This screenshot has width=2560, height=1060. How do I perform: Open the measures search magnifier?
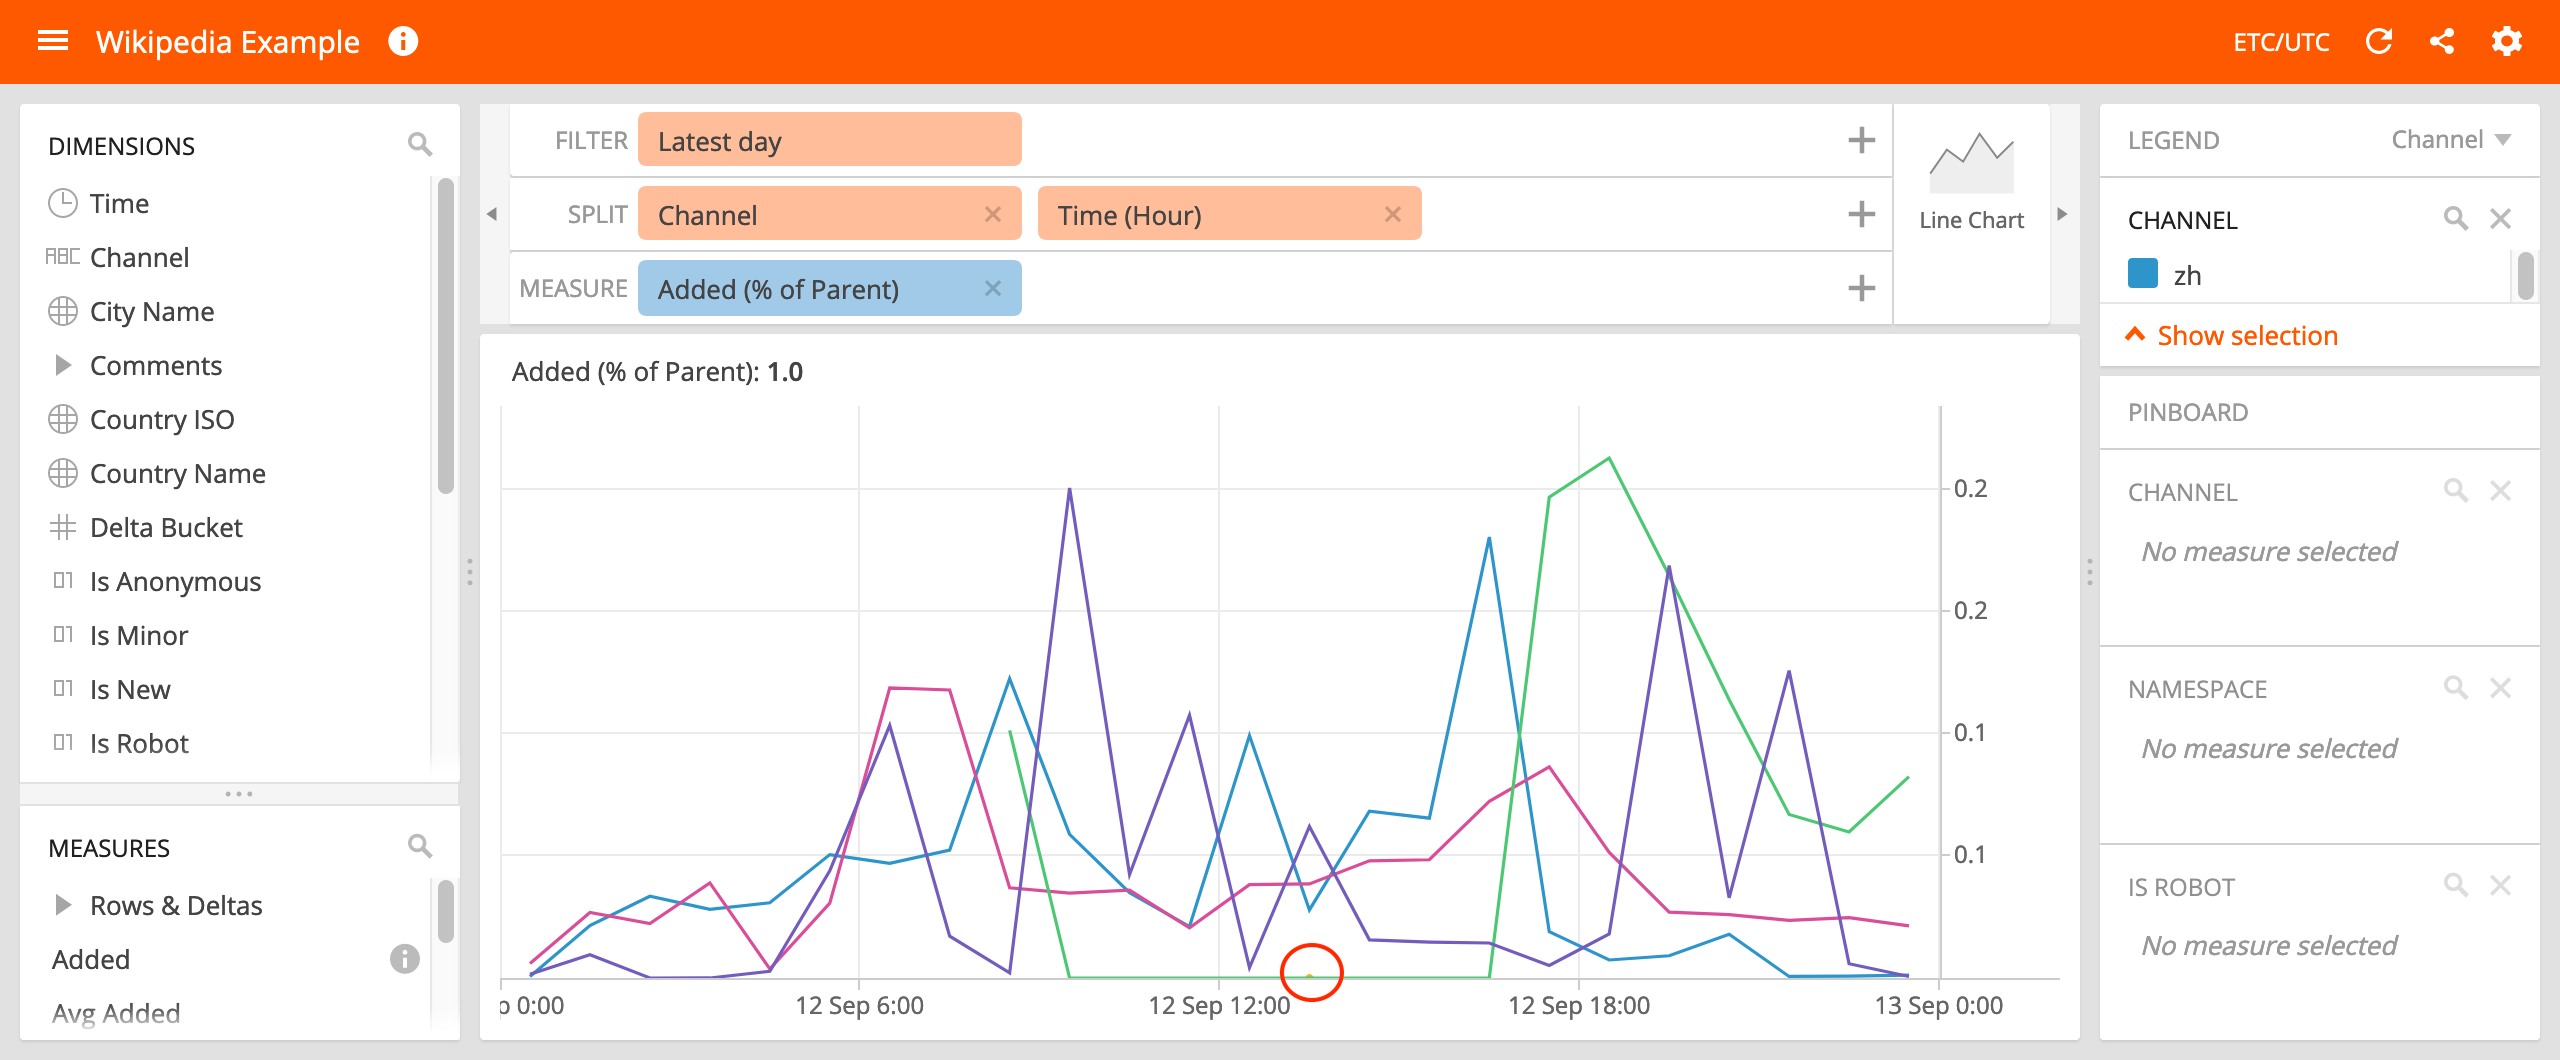(x=420, y=846)
